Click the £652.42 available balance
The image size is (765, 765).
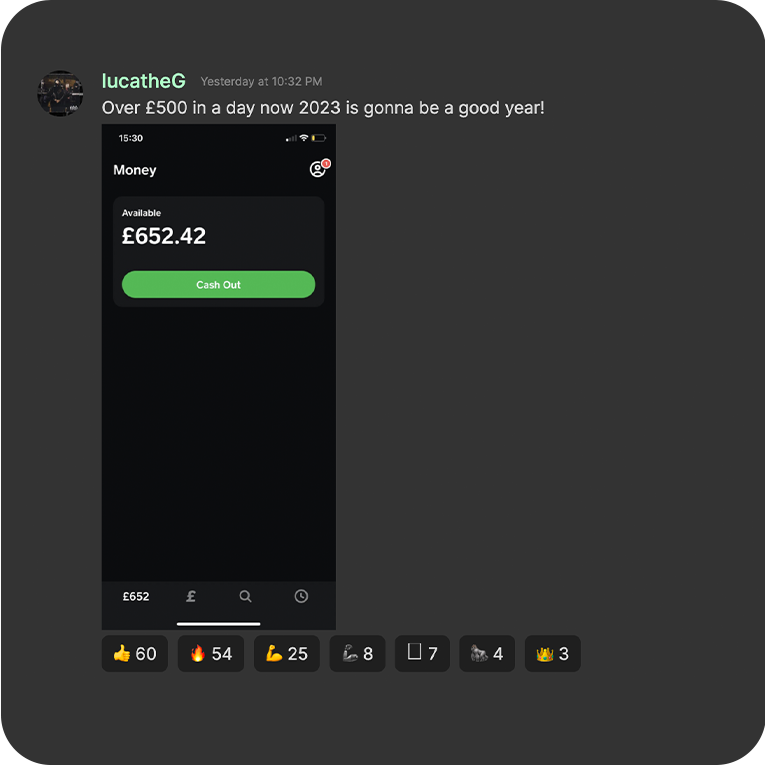tap(164, 236)
